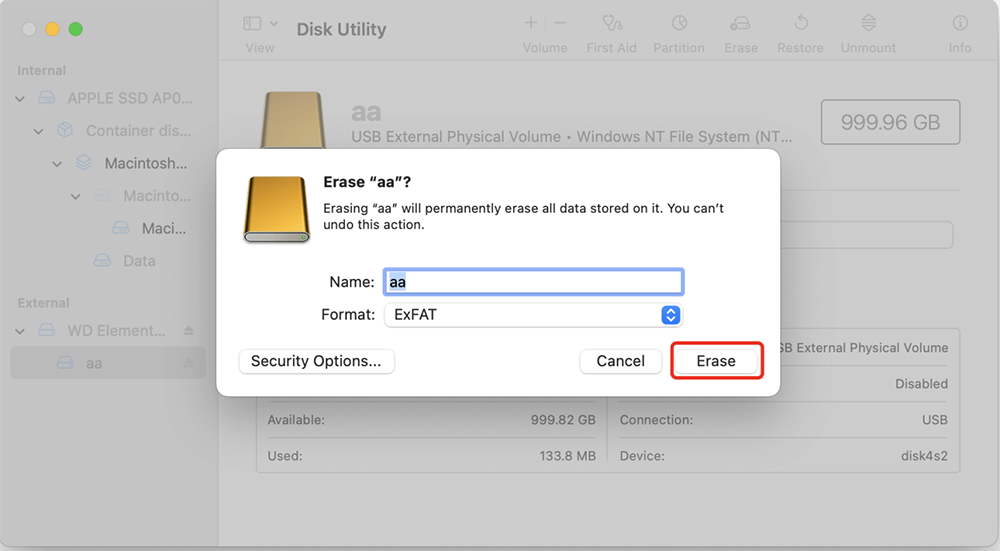
Task: Open the Info toolbar icon
Action: click(960, 24)
